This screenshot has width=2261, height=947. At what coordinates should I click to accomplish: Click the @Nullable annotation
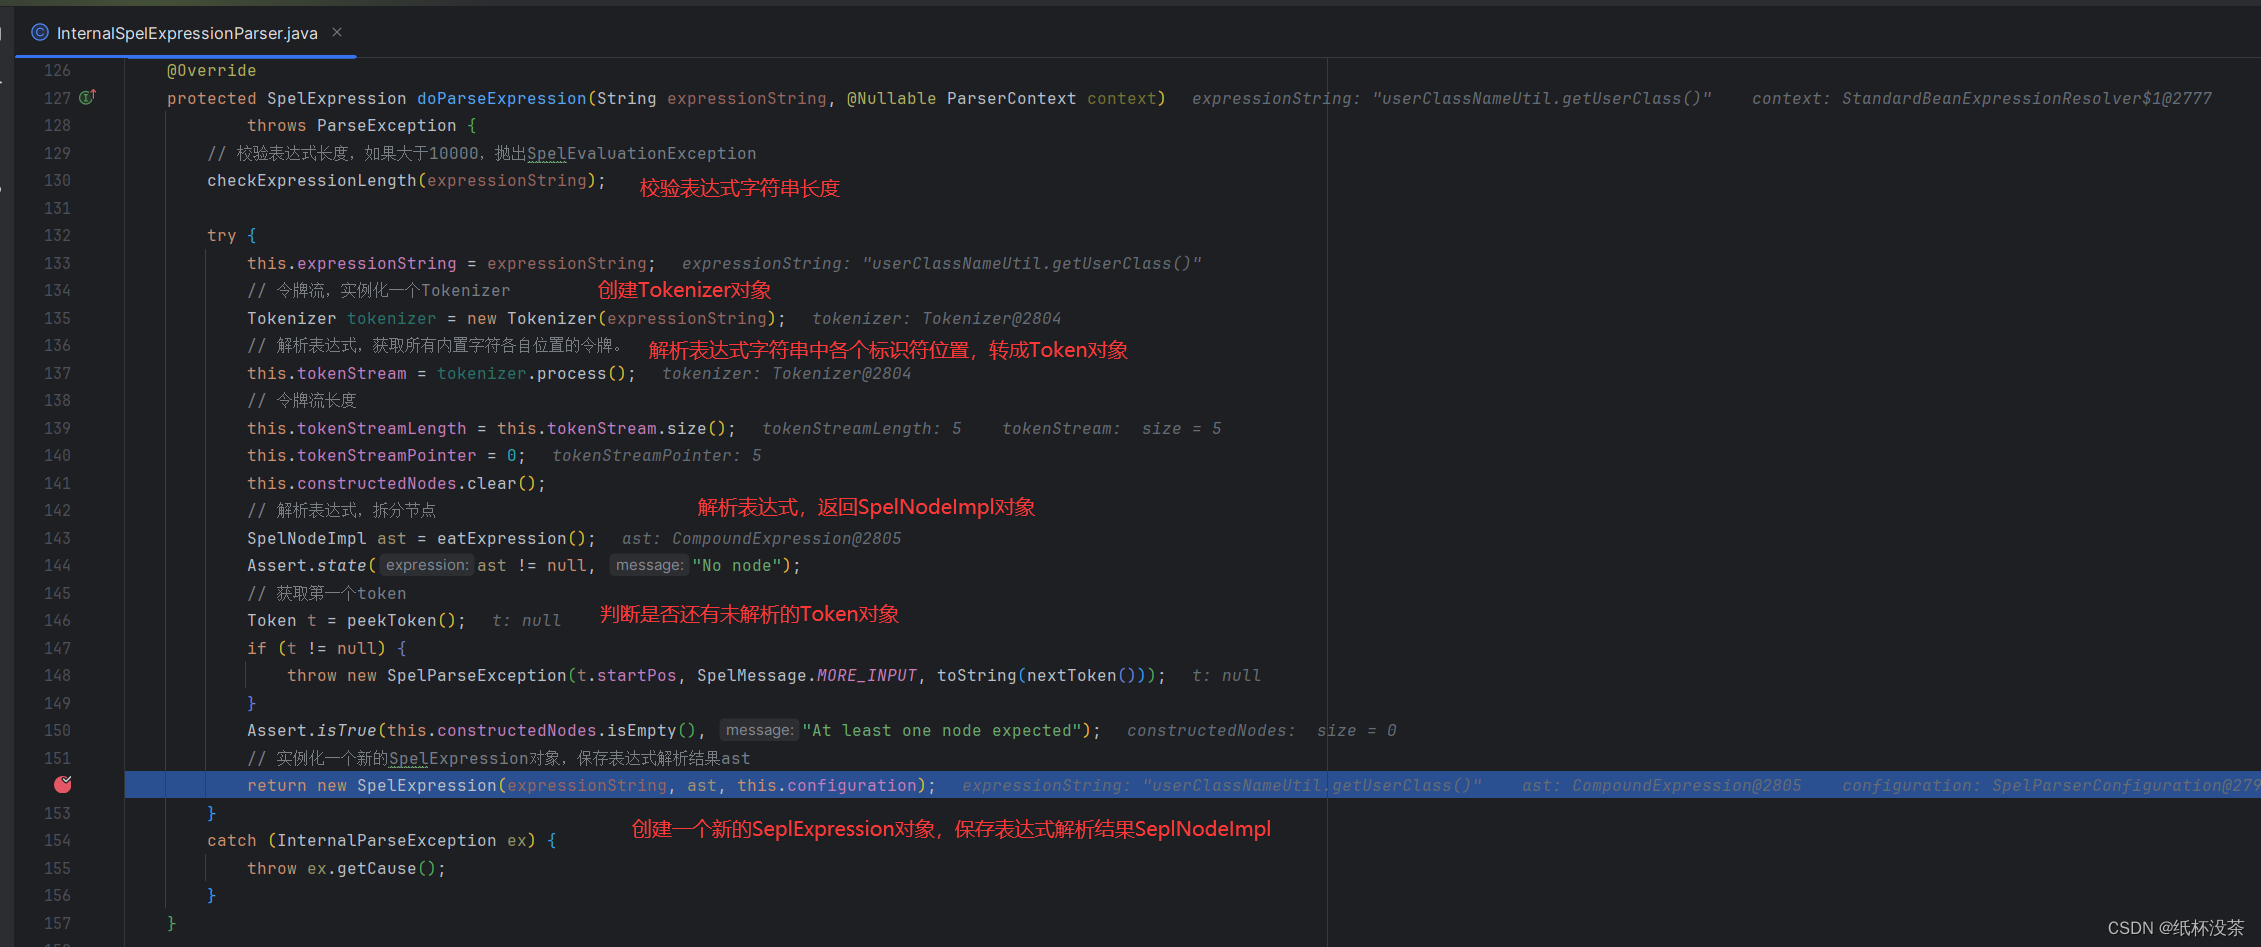pos(891,98)
